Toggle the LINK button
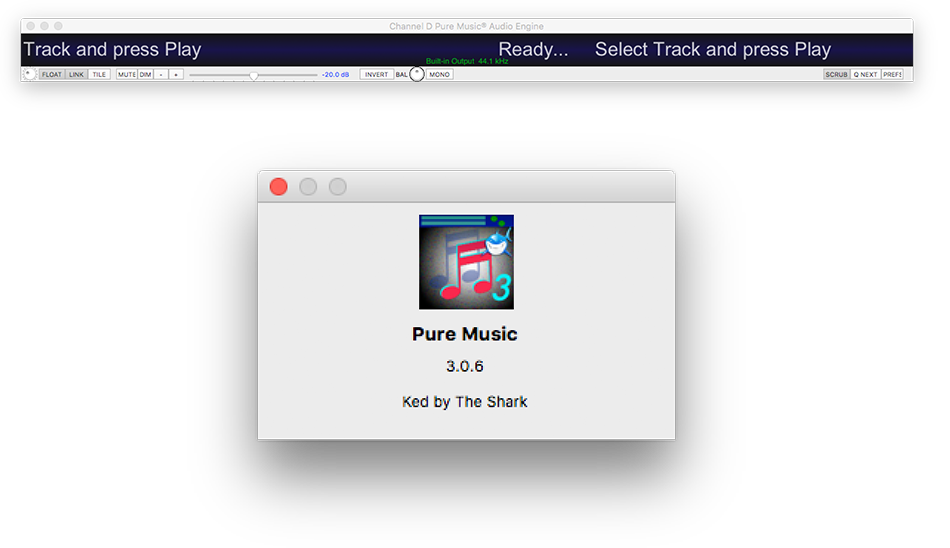This screenshot has height=548, width=950. tap(77, 75)
